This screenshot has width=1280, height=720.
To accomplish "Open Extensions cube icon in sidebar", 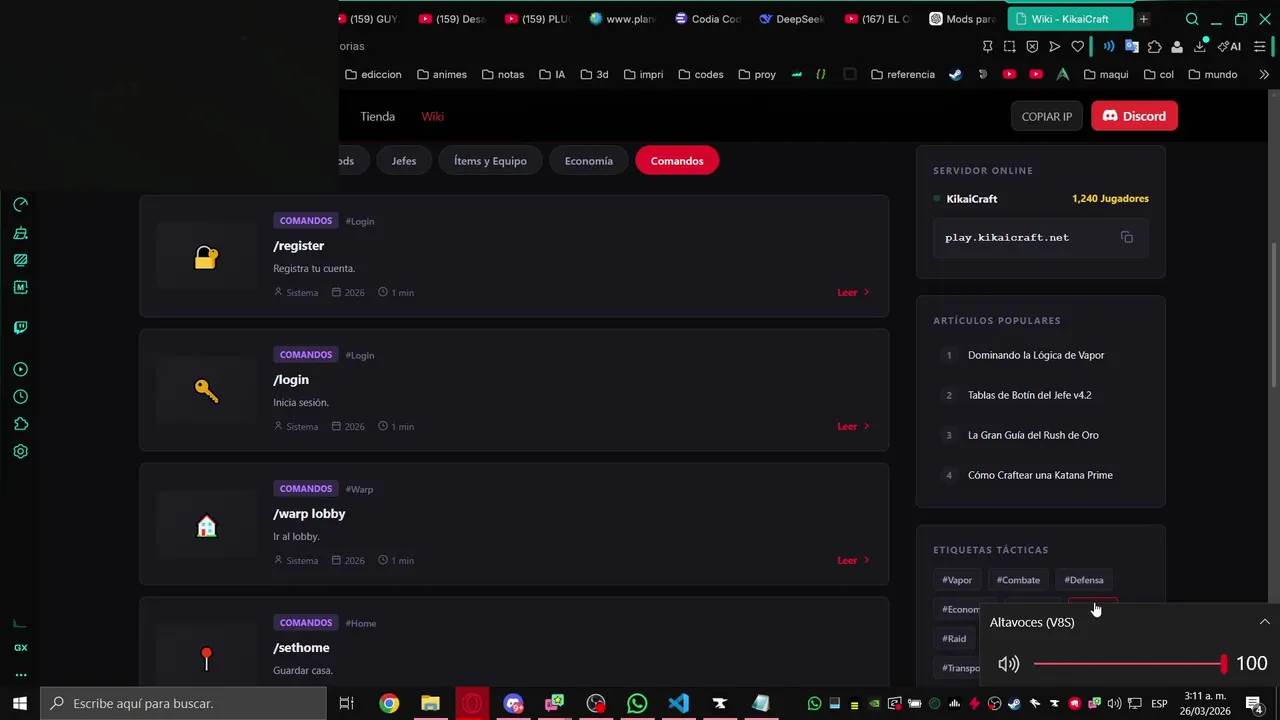I will [20, 424].
